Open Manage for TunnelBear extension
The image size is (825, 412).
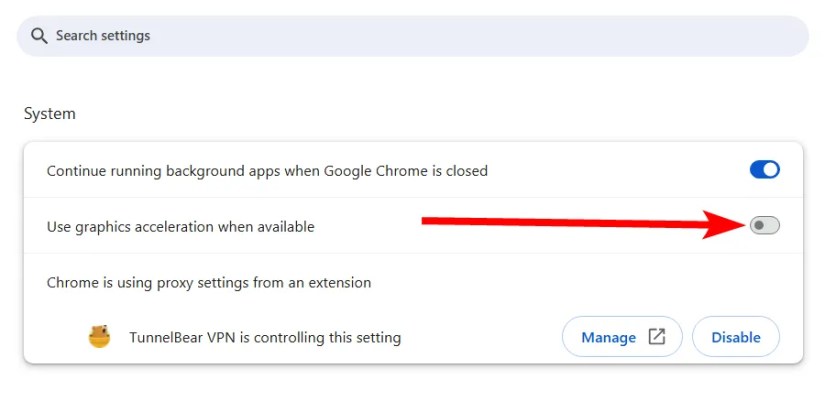pyautogui.click(x=621, y=337)
